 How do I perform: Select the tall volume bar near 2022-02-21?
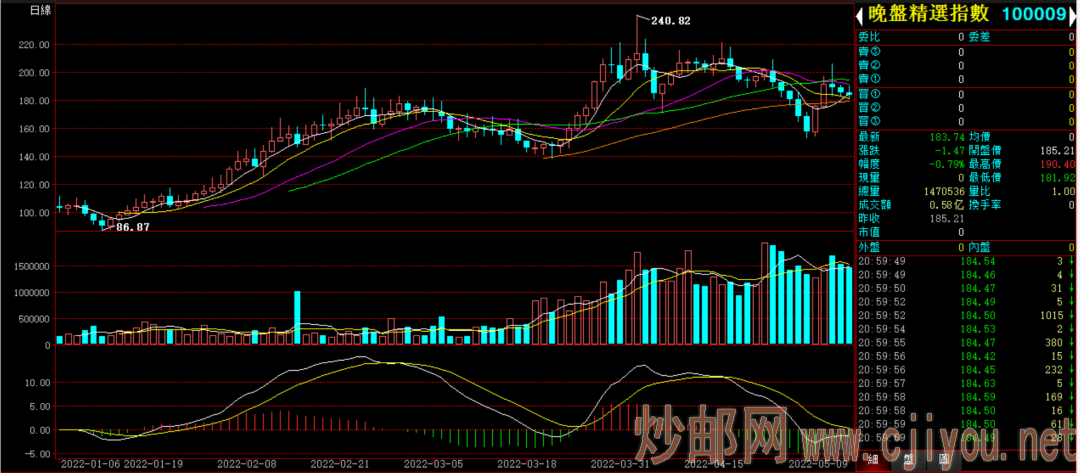(297, 318)
